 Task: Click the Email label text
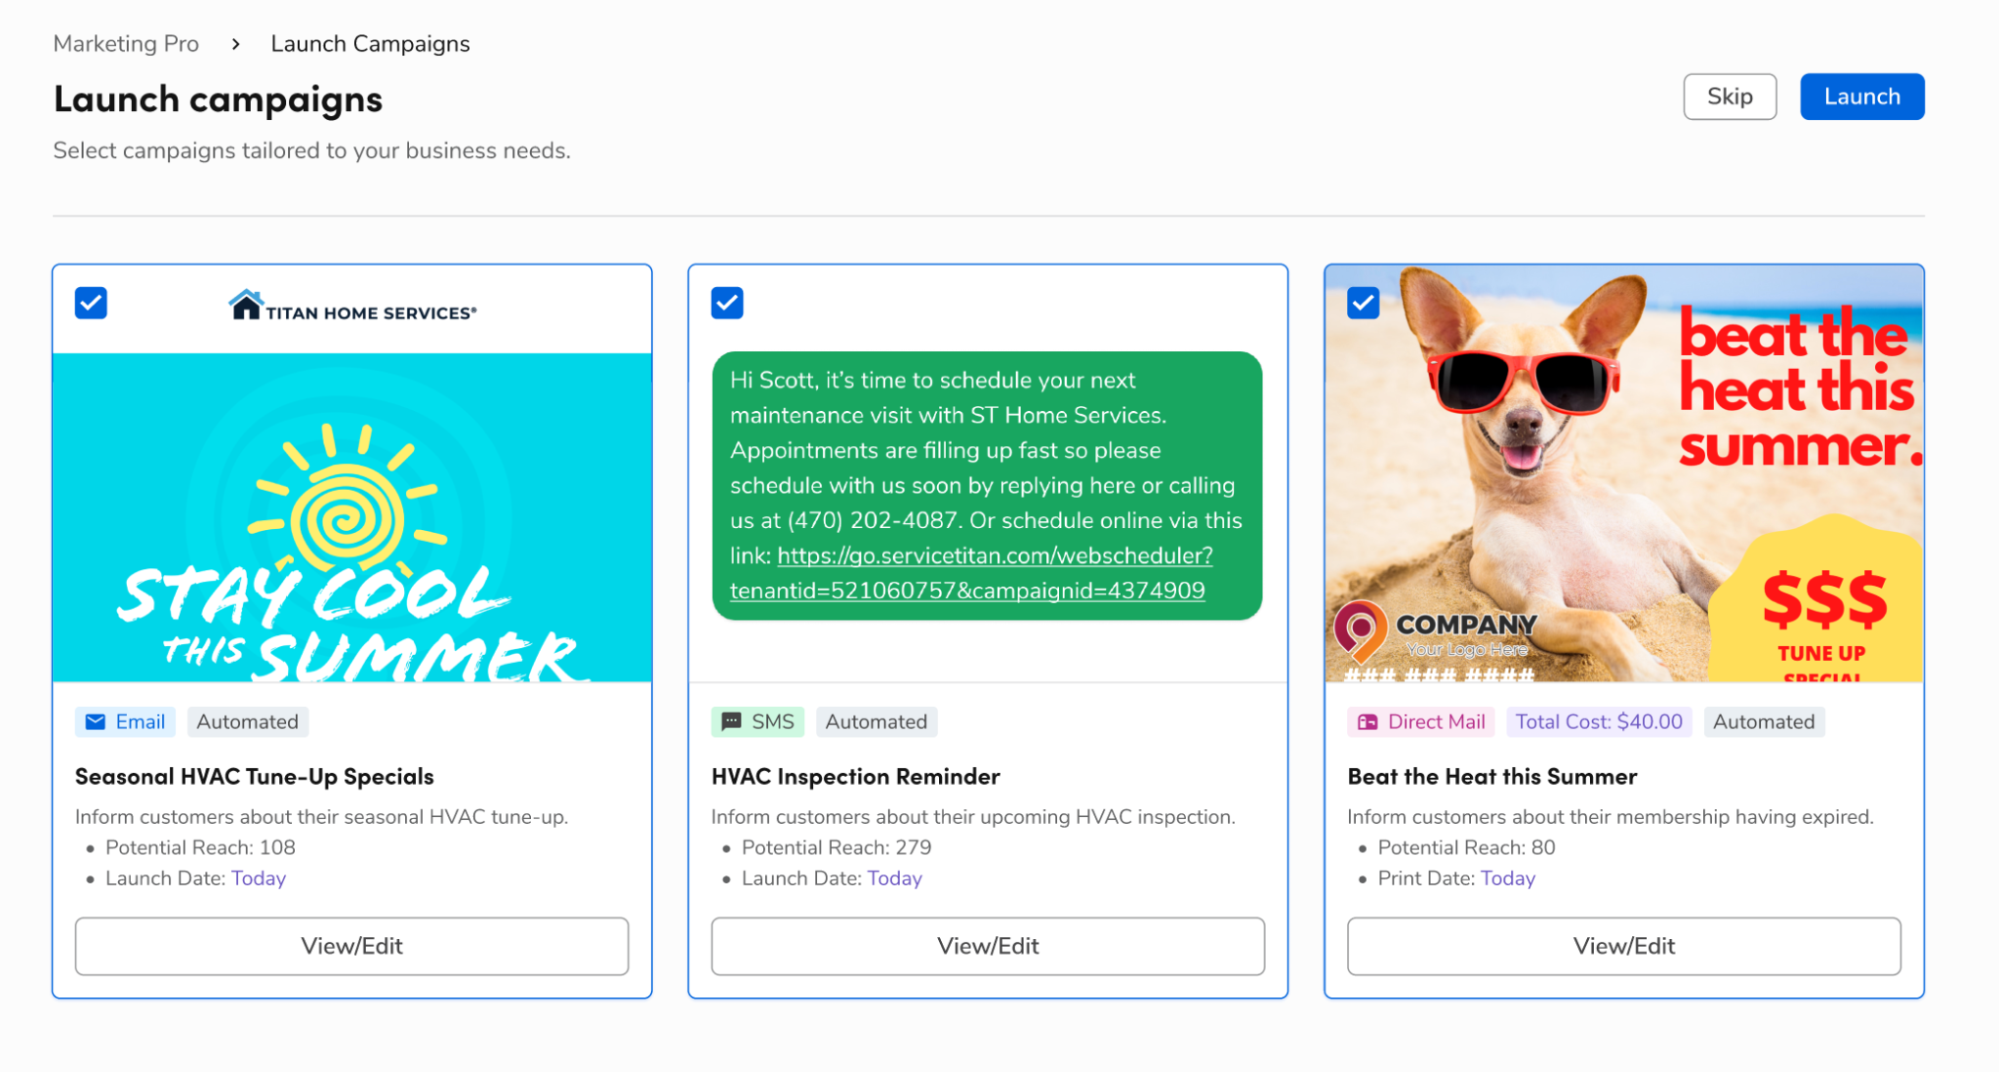pos(140,722)
